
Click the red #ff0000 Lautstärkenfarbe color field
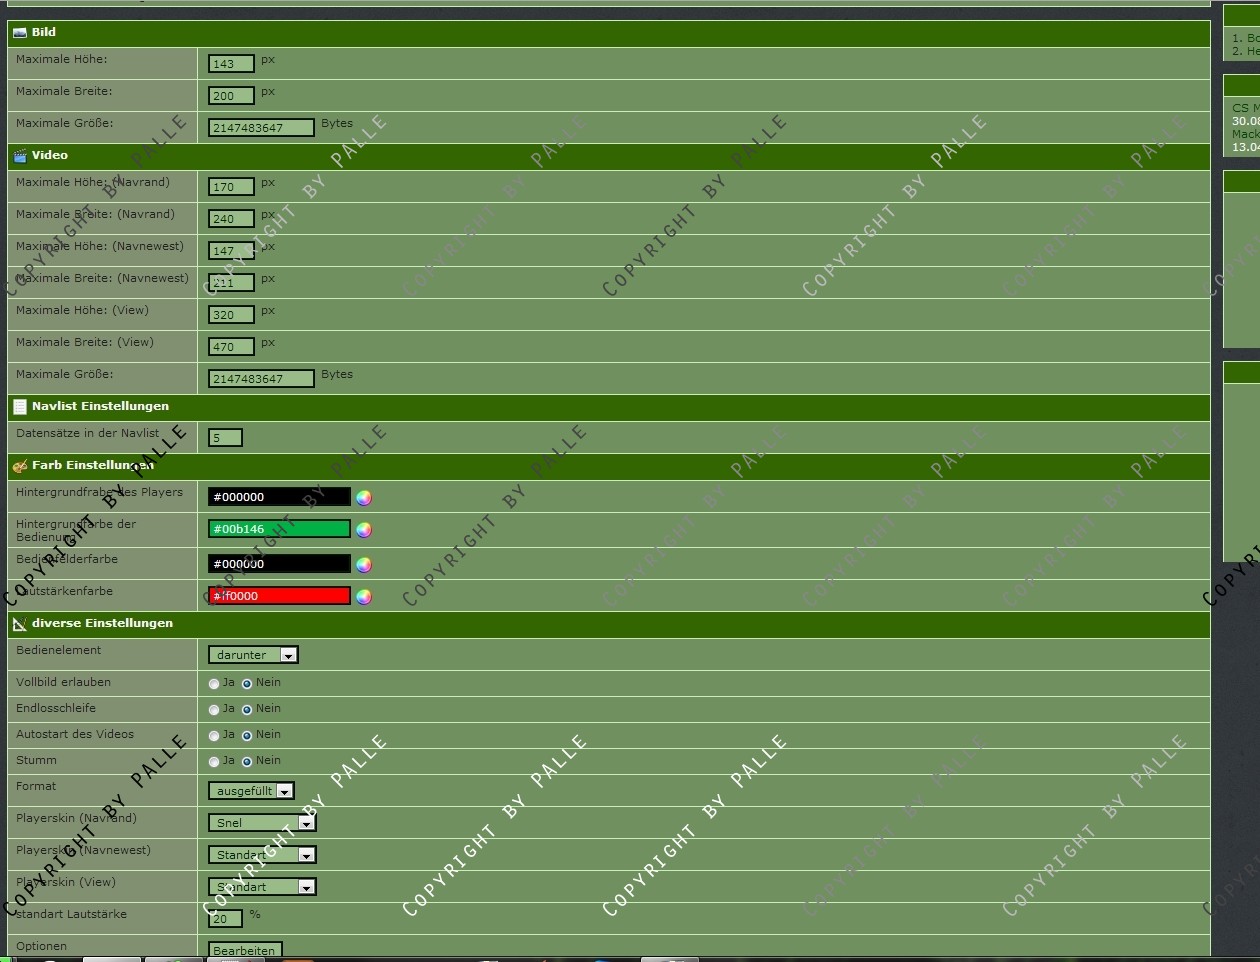[x=279, y=596]
